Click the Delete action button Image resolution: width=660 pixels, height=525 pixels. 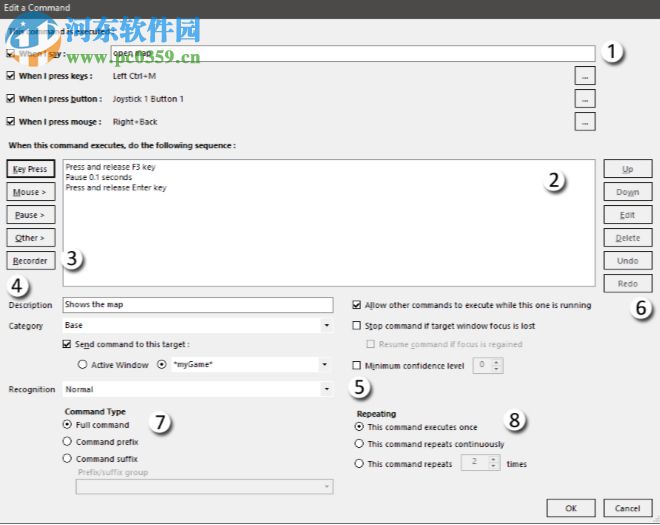pyautogui.click(x=628, y=238)
